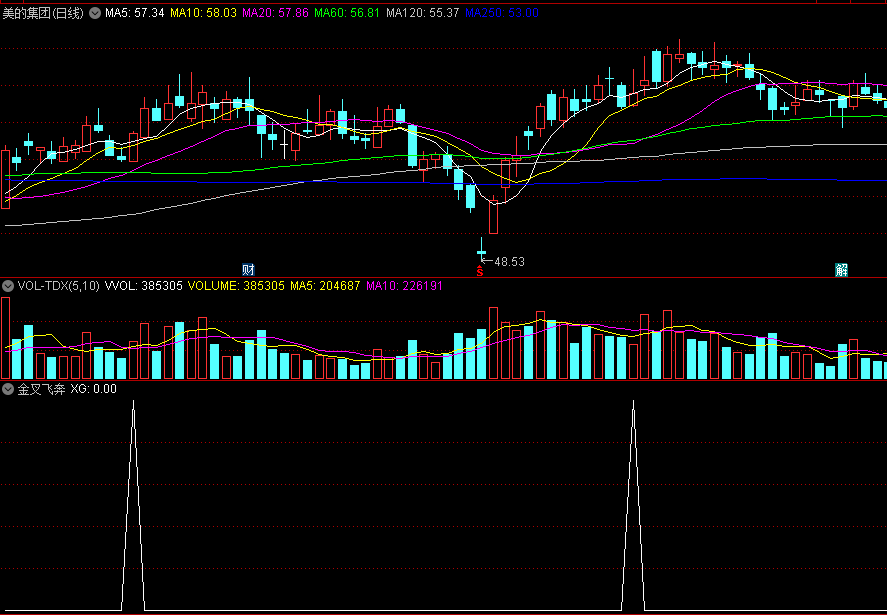Click the 财 financial marker icon
This screenshot has width=887, height=615.
(x=248, y=269)
